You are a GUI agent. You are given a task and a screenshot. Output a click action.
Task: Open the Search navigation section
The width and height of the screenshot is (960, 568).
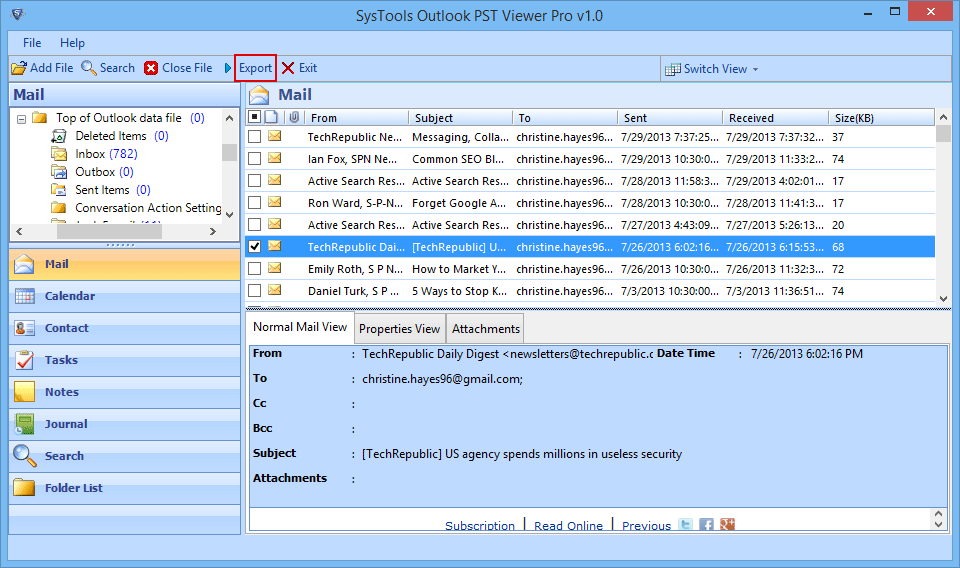tap(124, 456)
